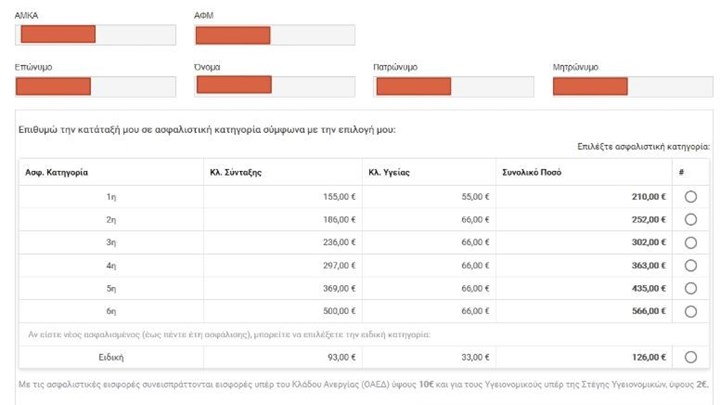Pick the 4η category totaling 363,00 €
This screenshot has width=720, height=405.
coord(690,265)
